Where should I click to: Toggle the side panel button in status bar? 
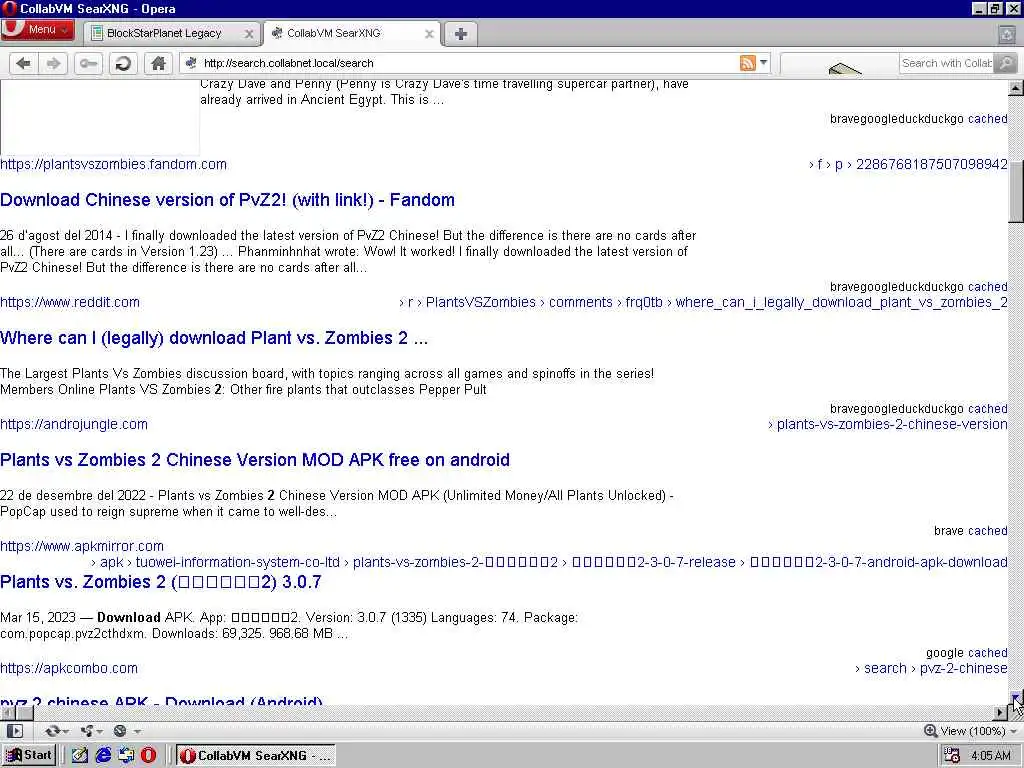(15, 731)
